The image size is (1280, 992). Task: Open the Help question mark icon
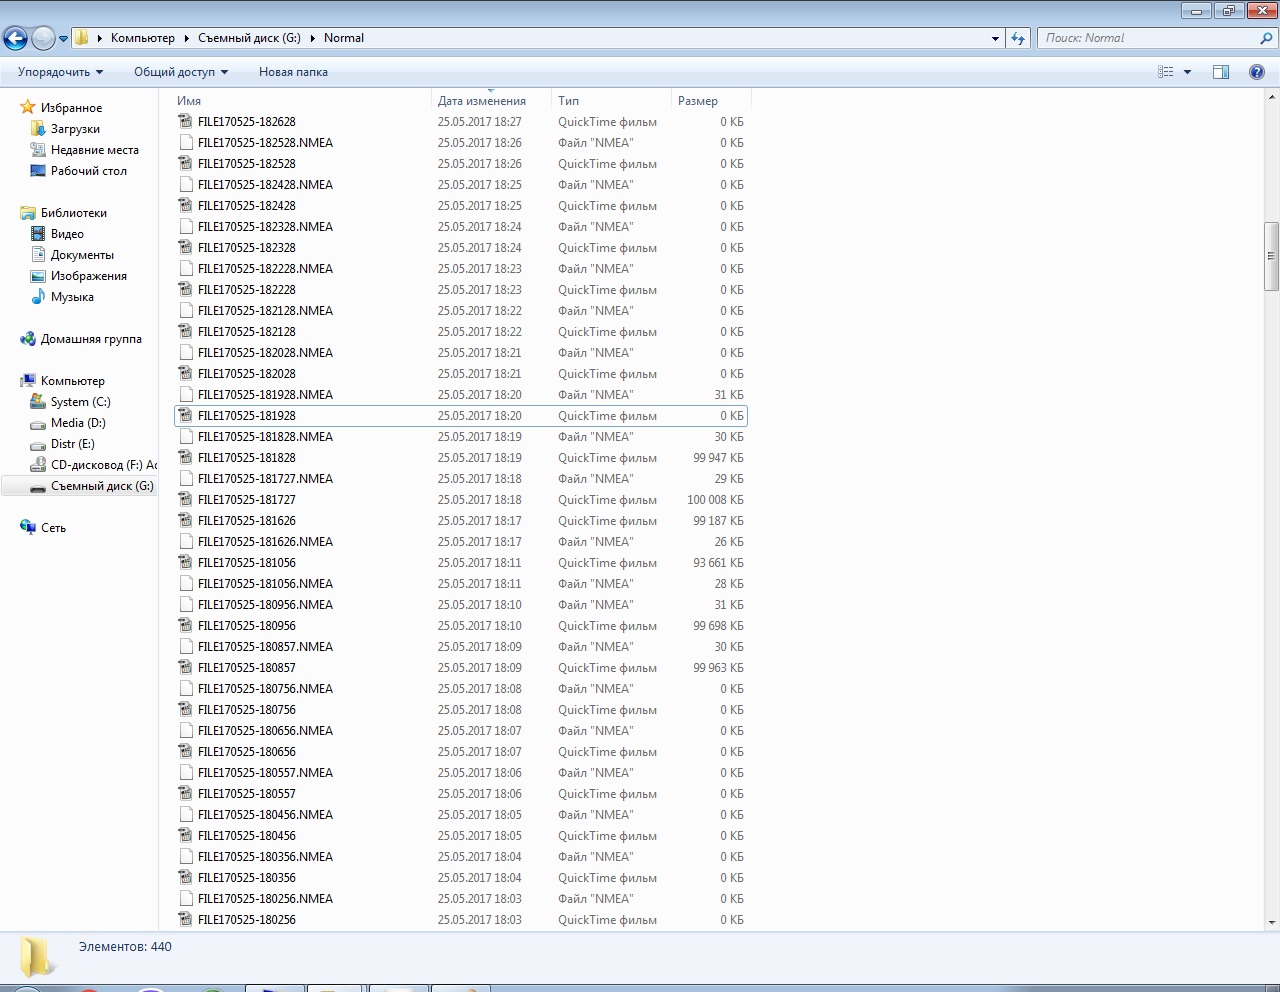[x=1257, y=72]
